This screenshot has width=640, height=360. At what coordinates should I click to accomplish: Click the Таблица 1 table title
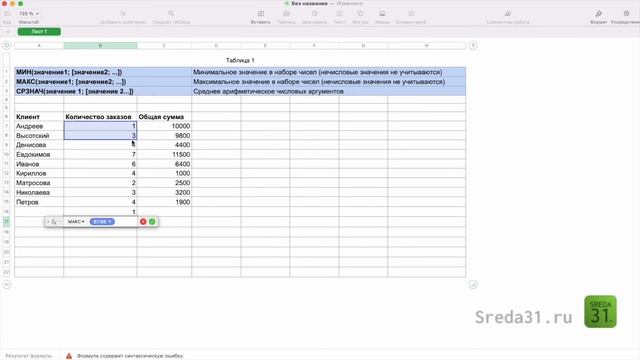pyautogui.click(x=240, y=60)
